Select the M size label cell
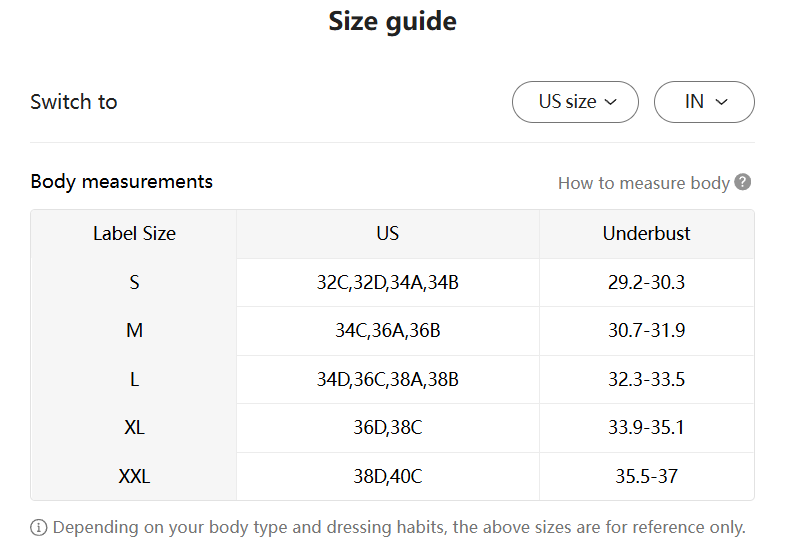 pos(134,330)
